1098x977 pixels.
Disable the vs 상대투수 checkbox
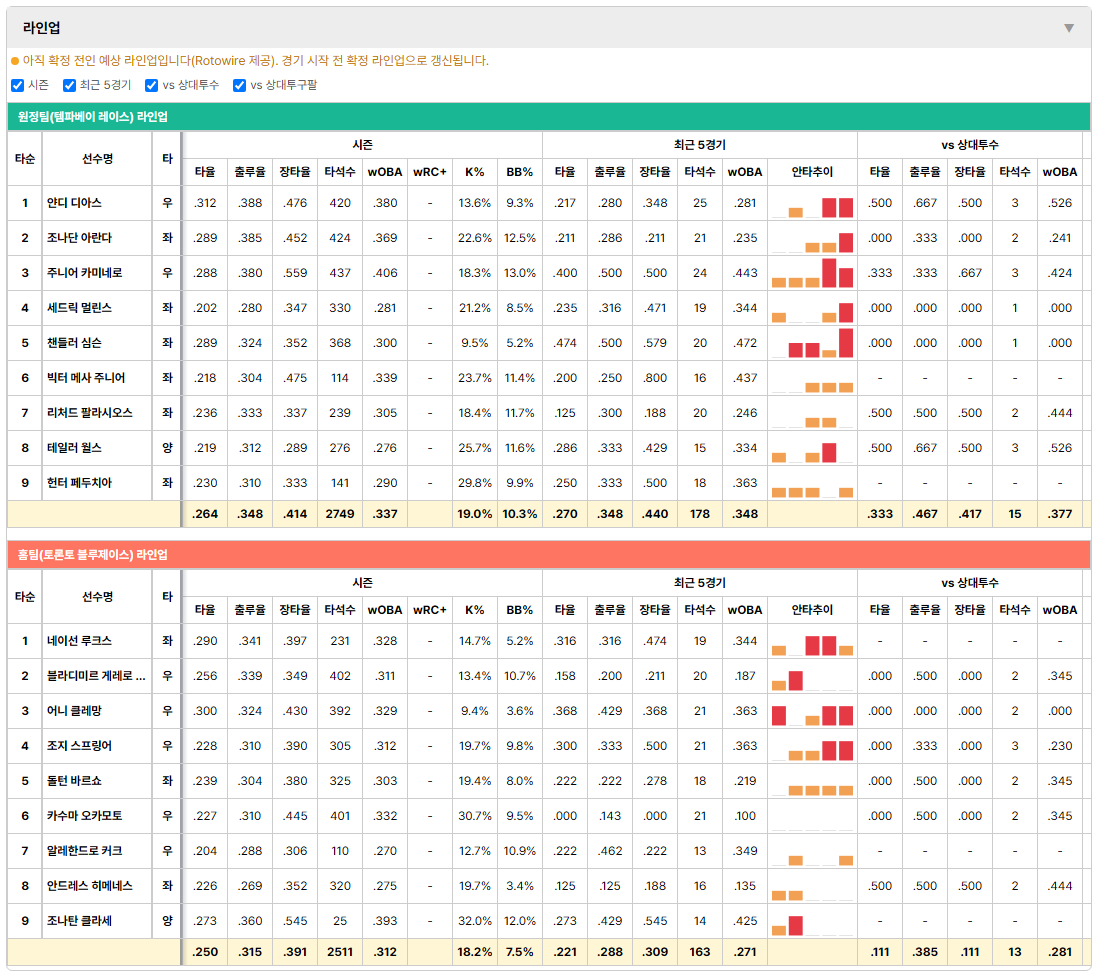151,85
